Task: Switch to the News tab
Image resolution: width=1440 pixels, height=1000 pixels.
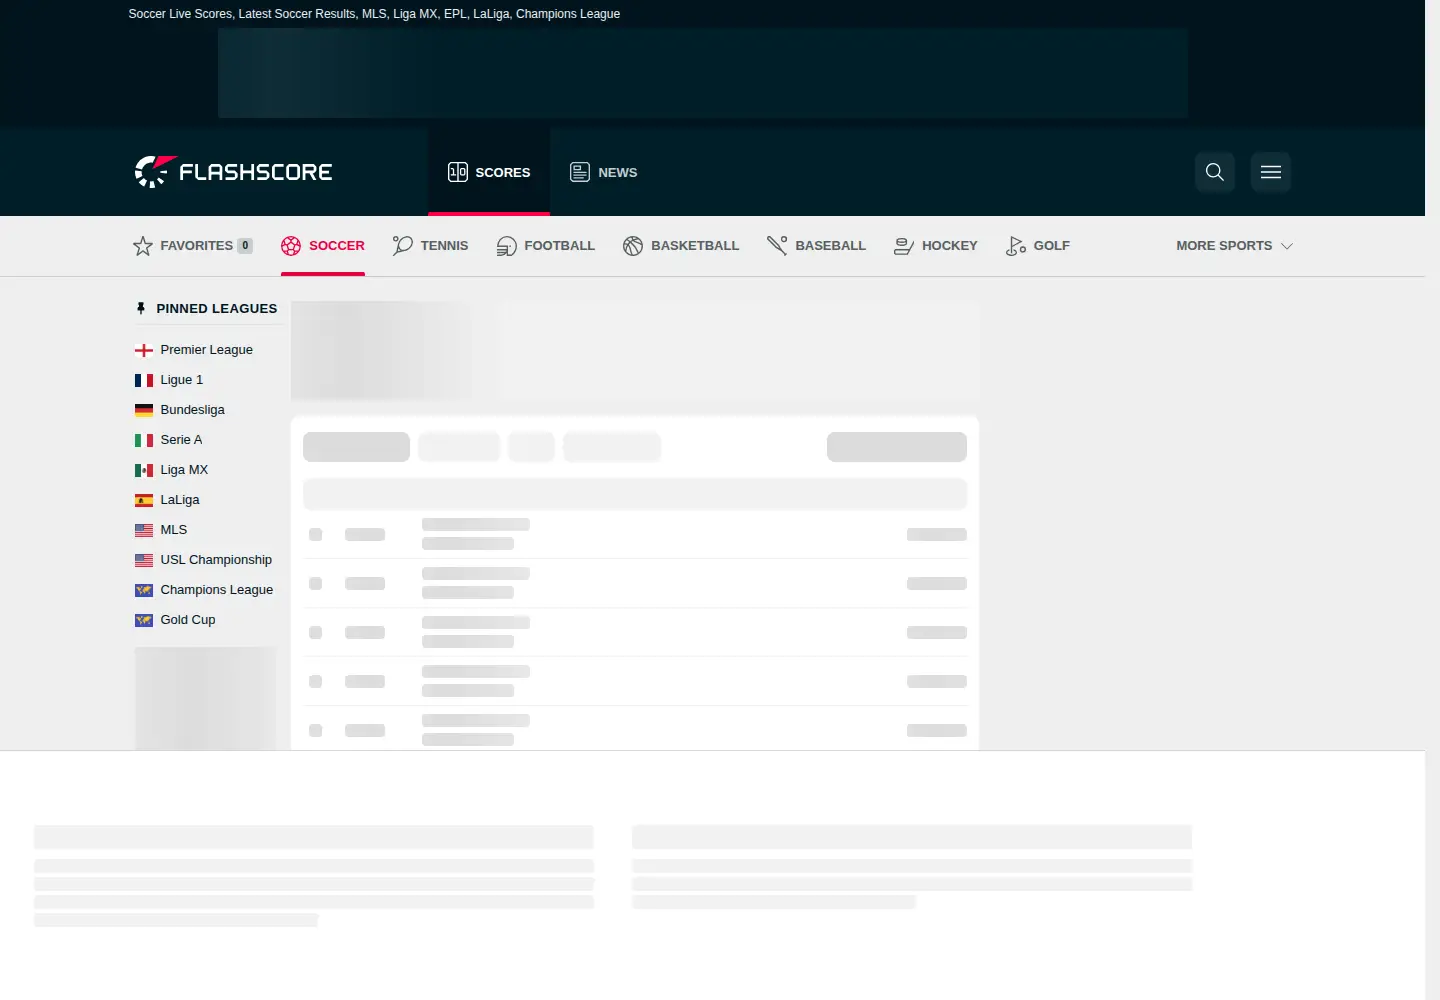Action: pos(603,172)
